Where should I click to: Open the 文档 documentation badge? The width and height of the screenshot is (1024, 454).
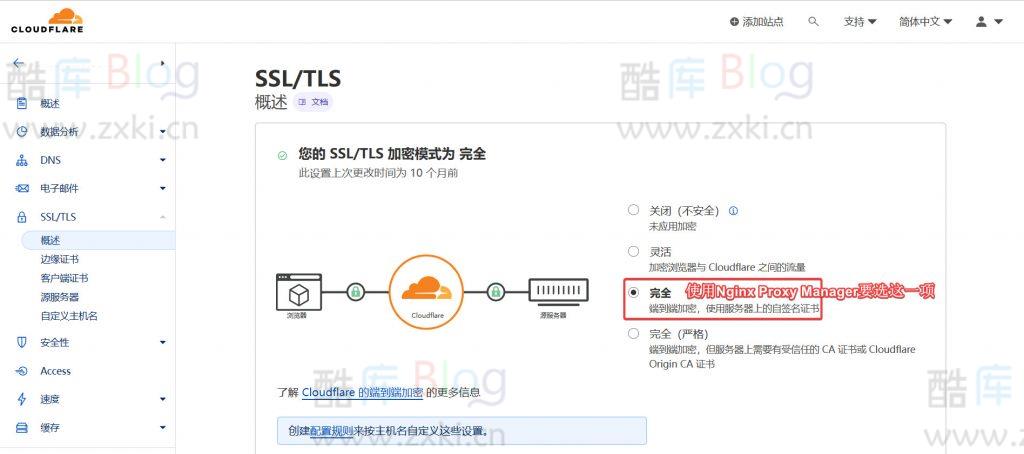pos(313,103)
